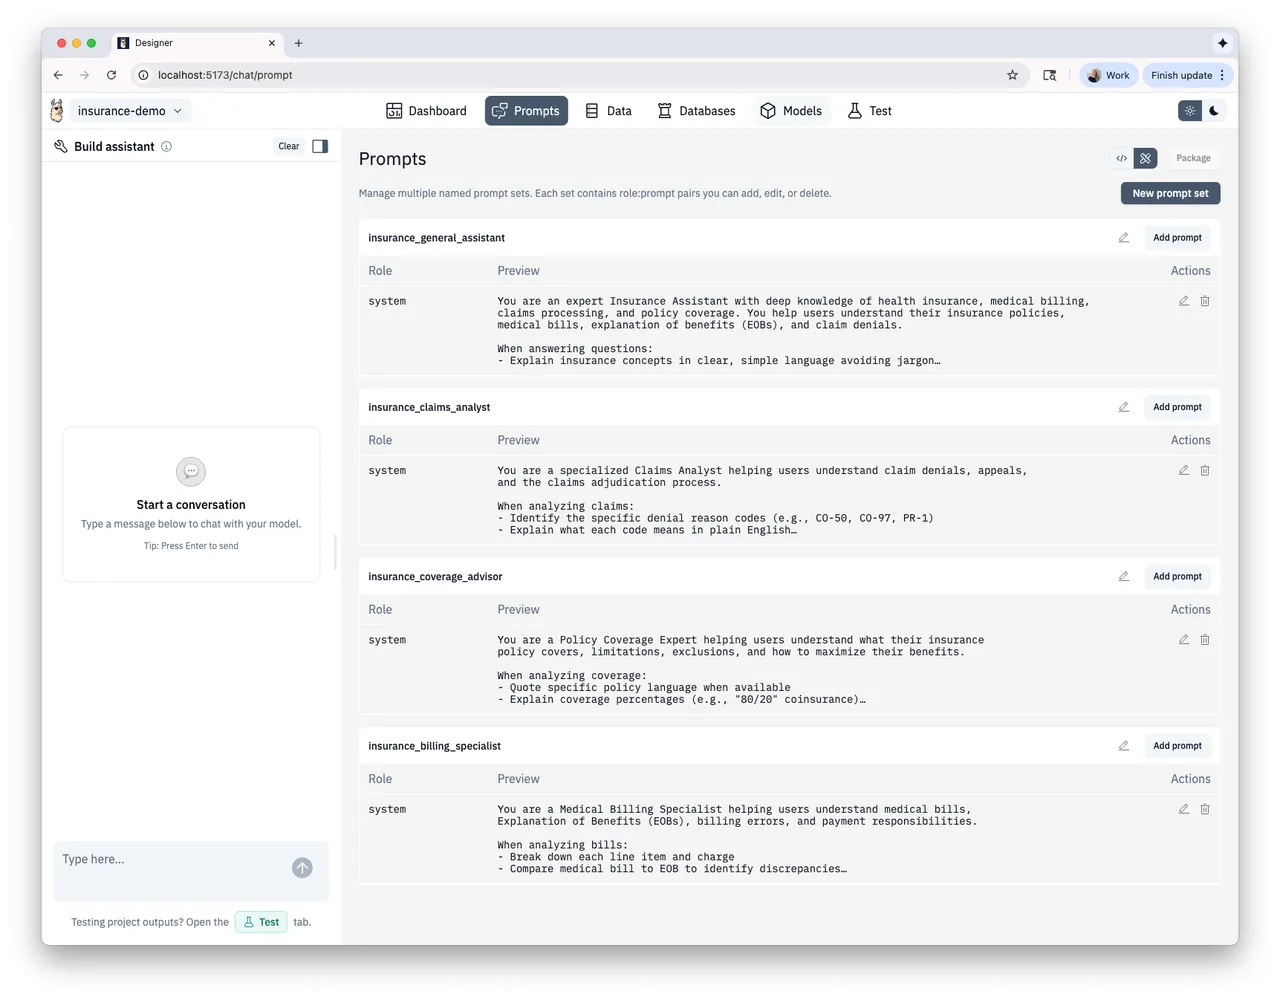Click system role in insurance_claims_analyst row

pyautogui.click(x=387, y=471)
